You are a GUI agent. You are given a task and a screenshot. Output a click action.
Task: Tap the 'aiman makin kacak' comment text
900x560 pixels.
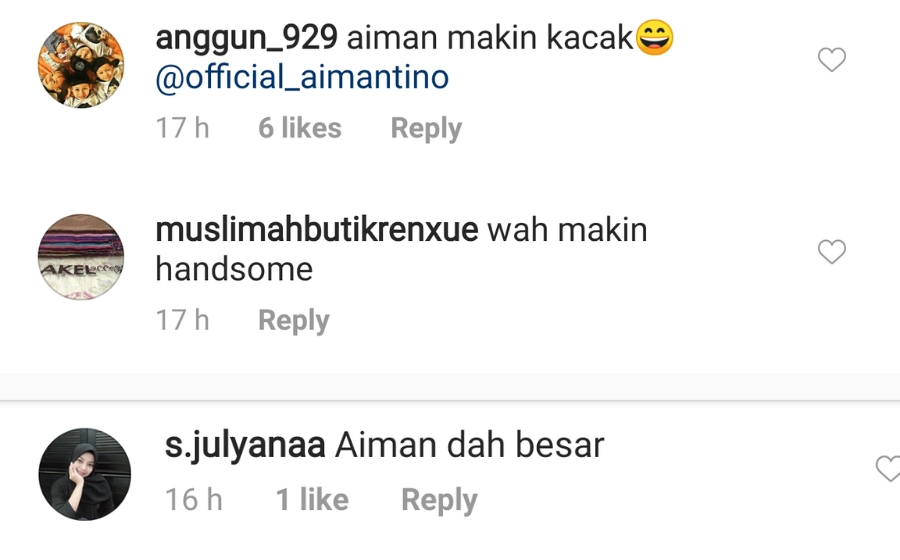click(490, 38)
